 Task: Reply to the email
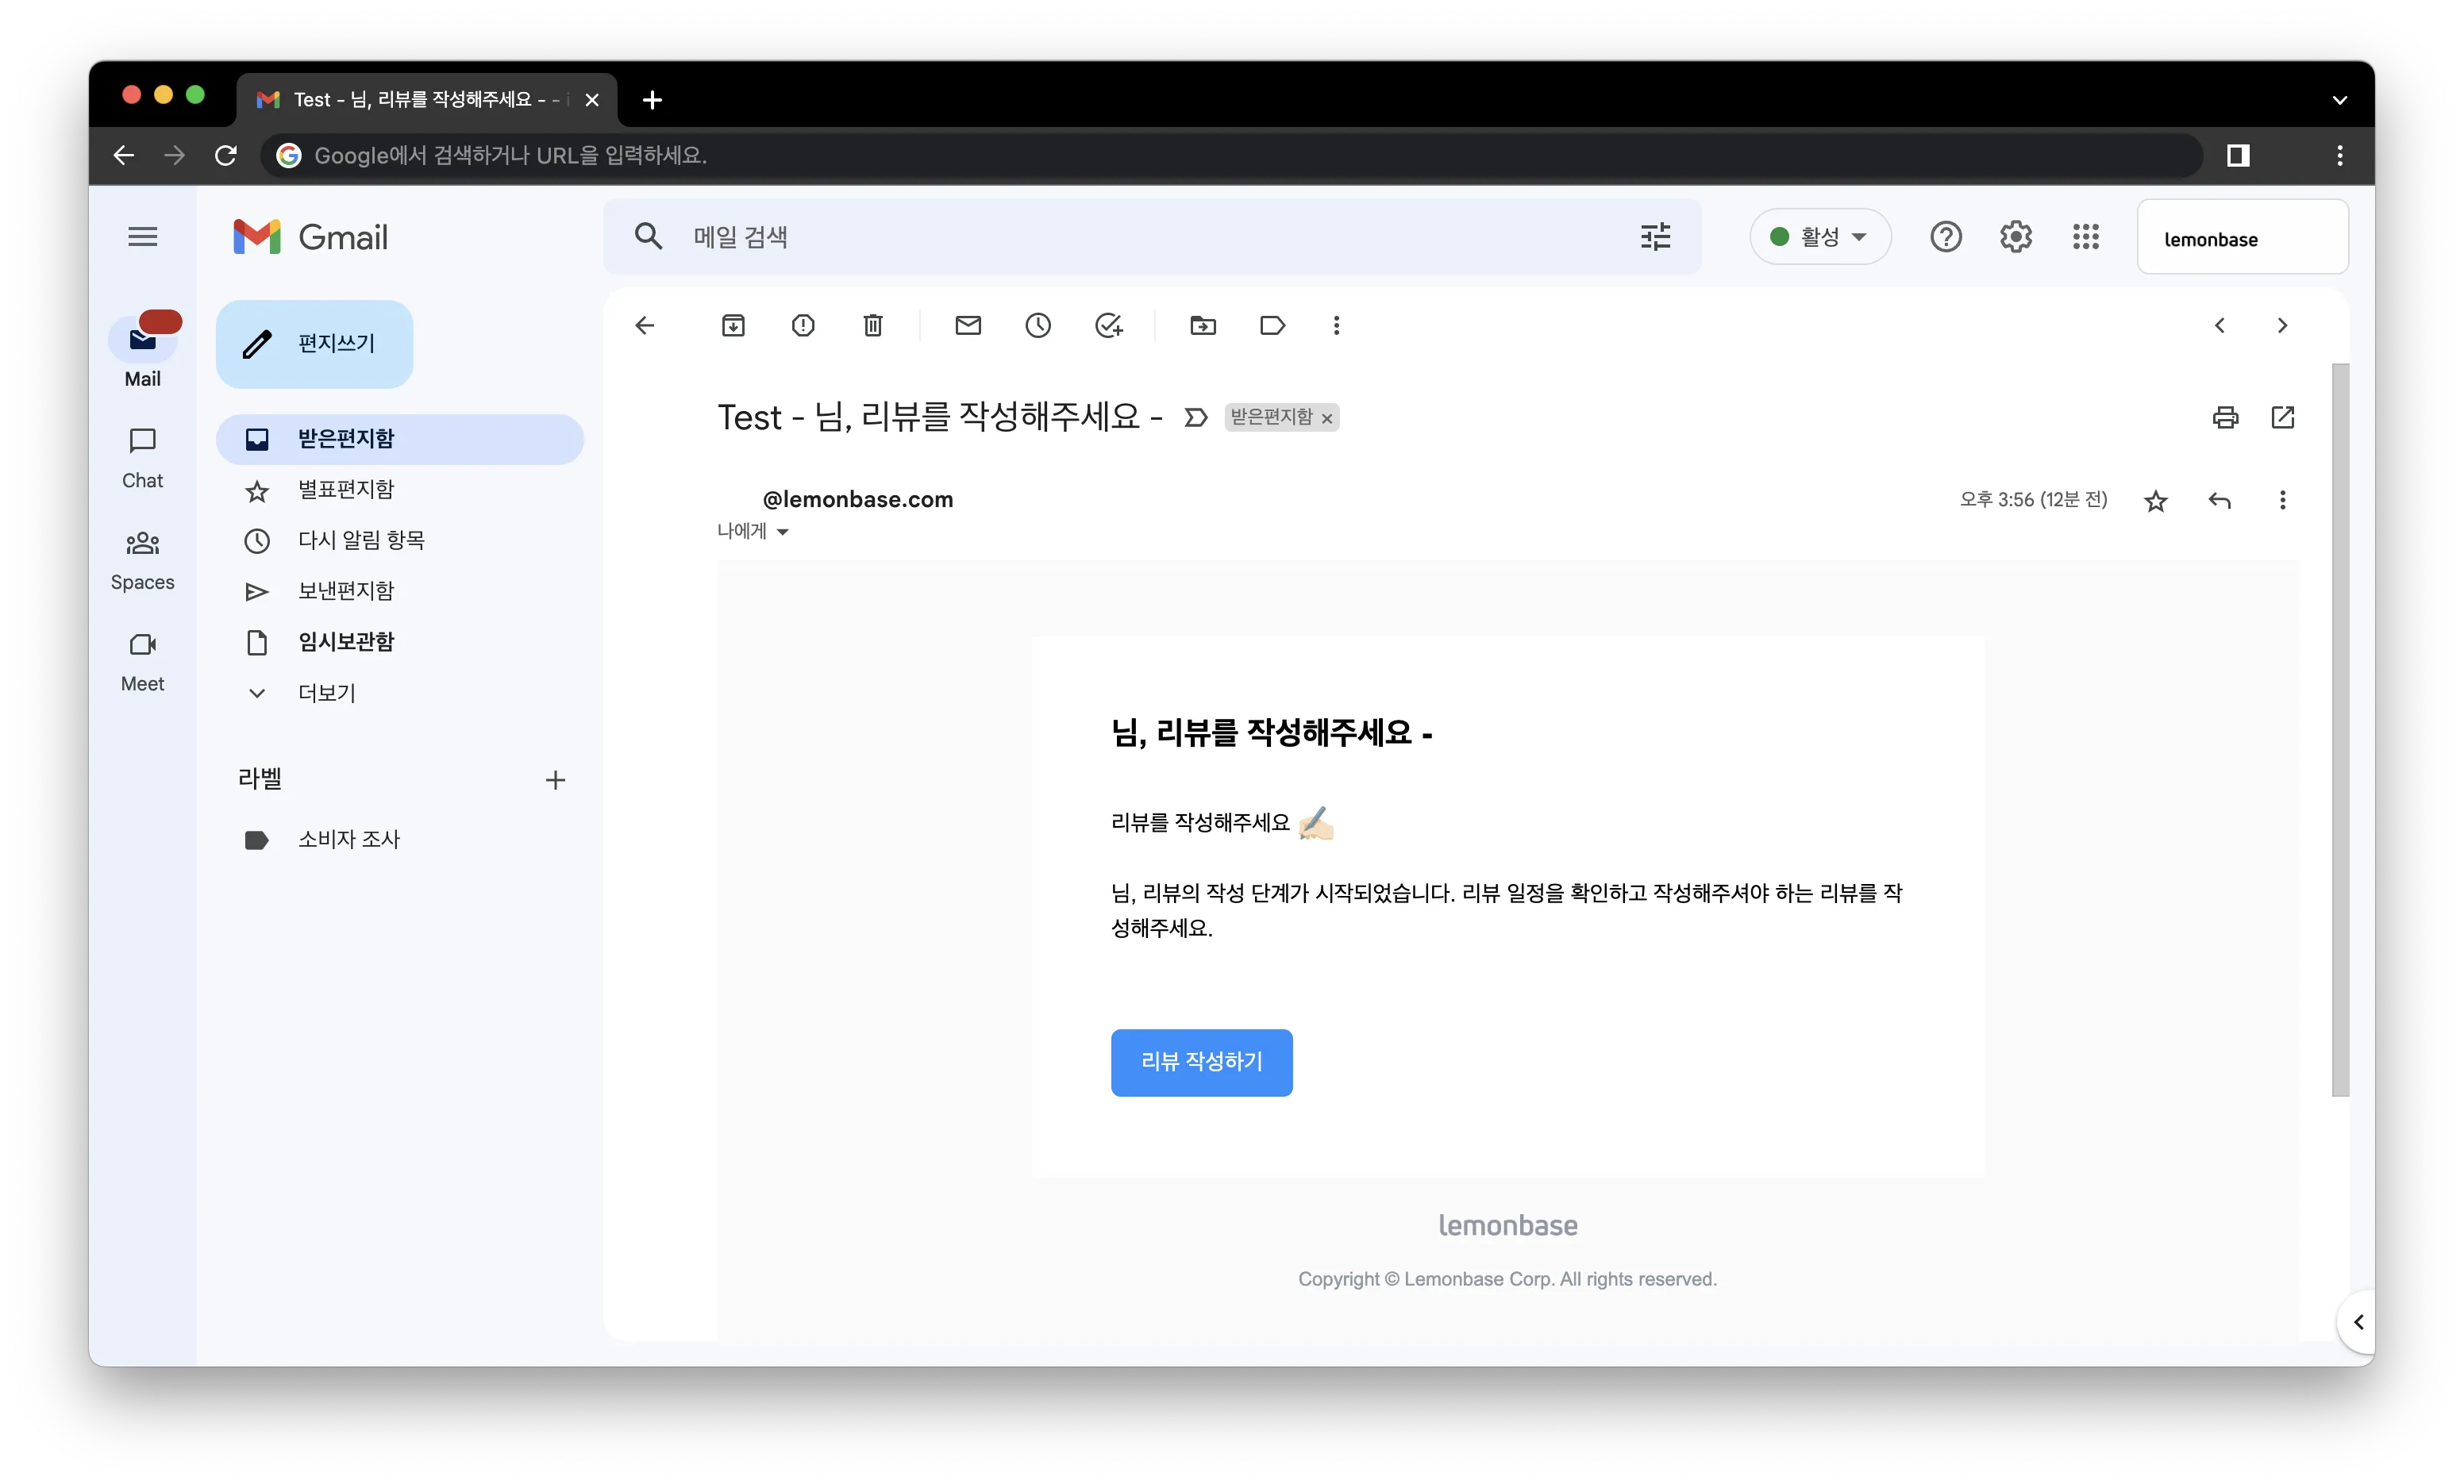[2219, 500]
